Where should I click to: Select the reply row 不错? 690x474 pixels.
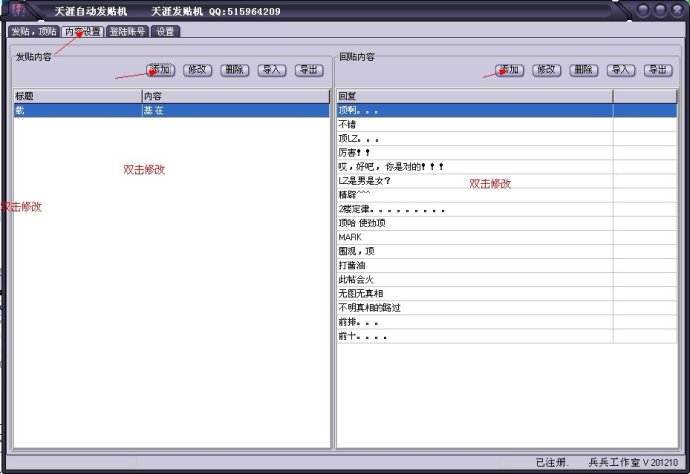click(x=507, y=125)
